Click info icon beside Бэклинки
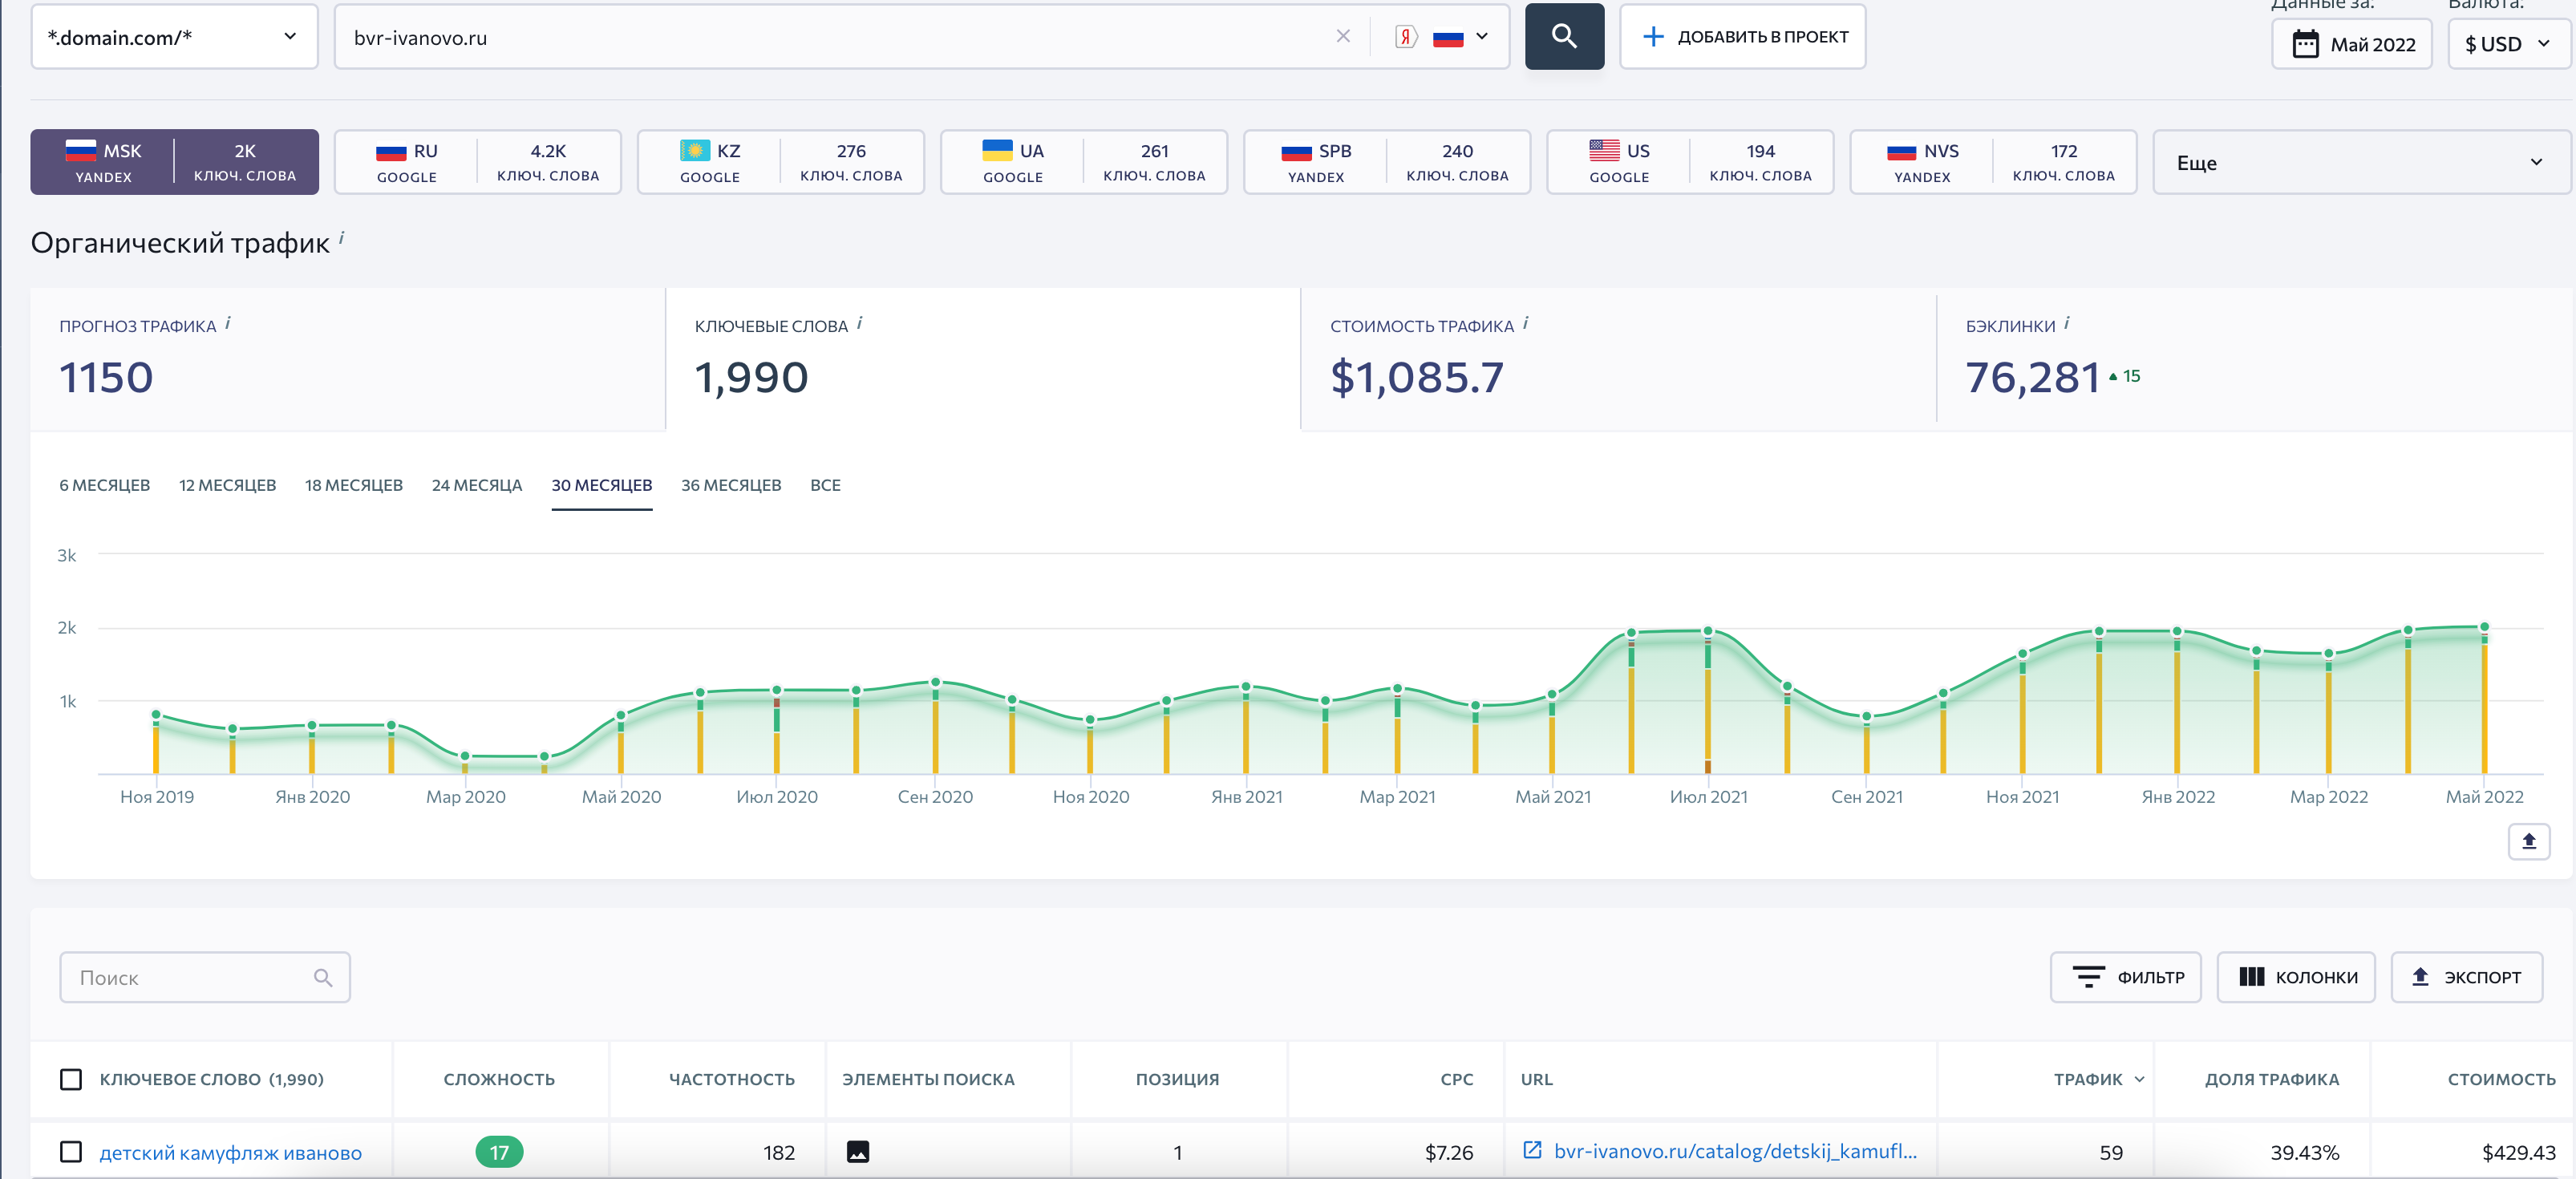Screen dimensions: 2576x1179 pos(2066,323)
